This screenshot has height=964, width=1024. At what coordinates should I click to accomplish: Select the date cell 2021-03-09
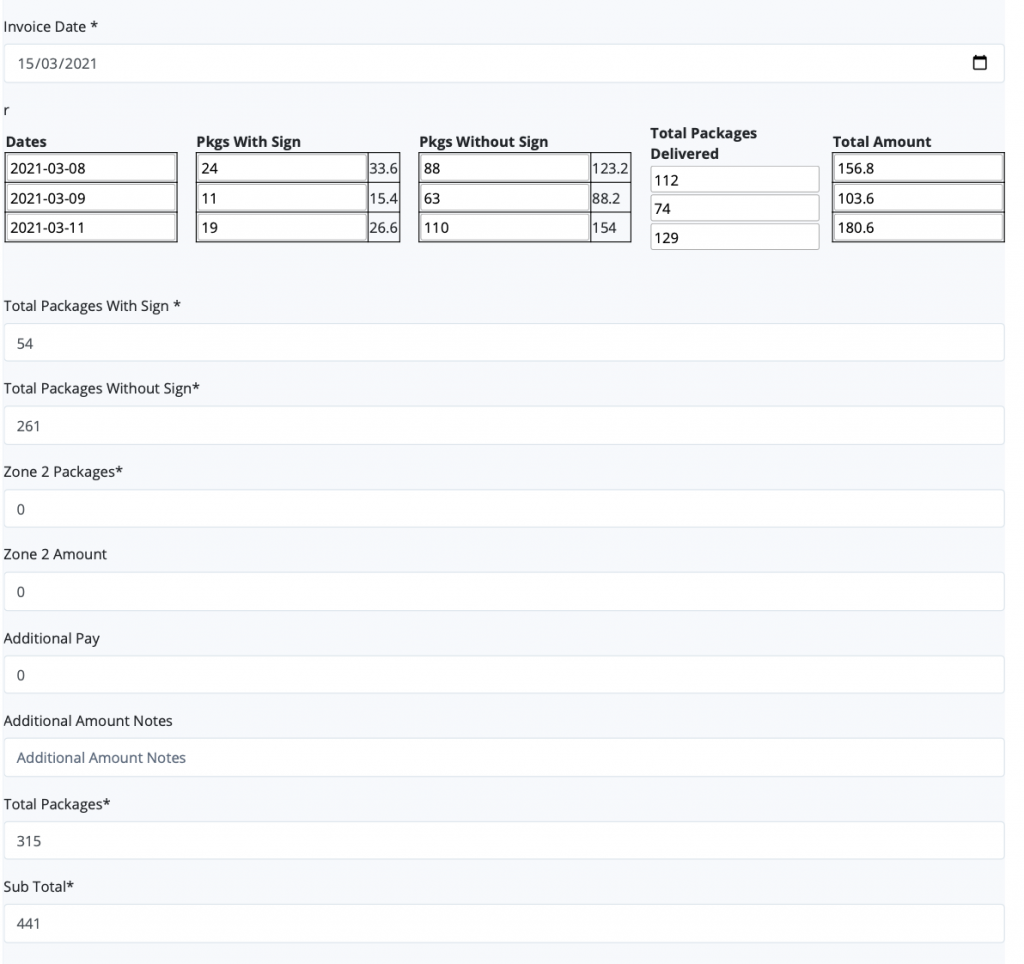[91, 198]
